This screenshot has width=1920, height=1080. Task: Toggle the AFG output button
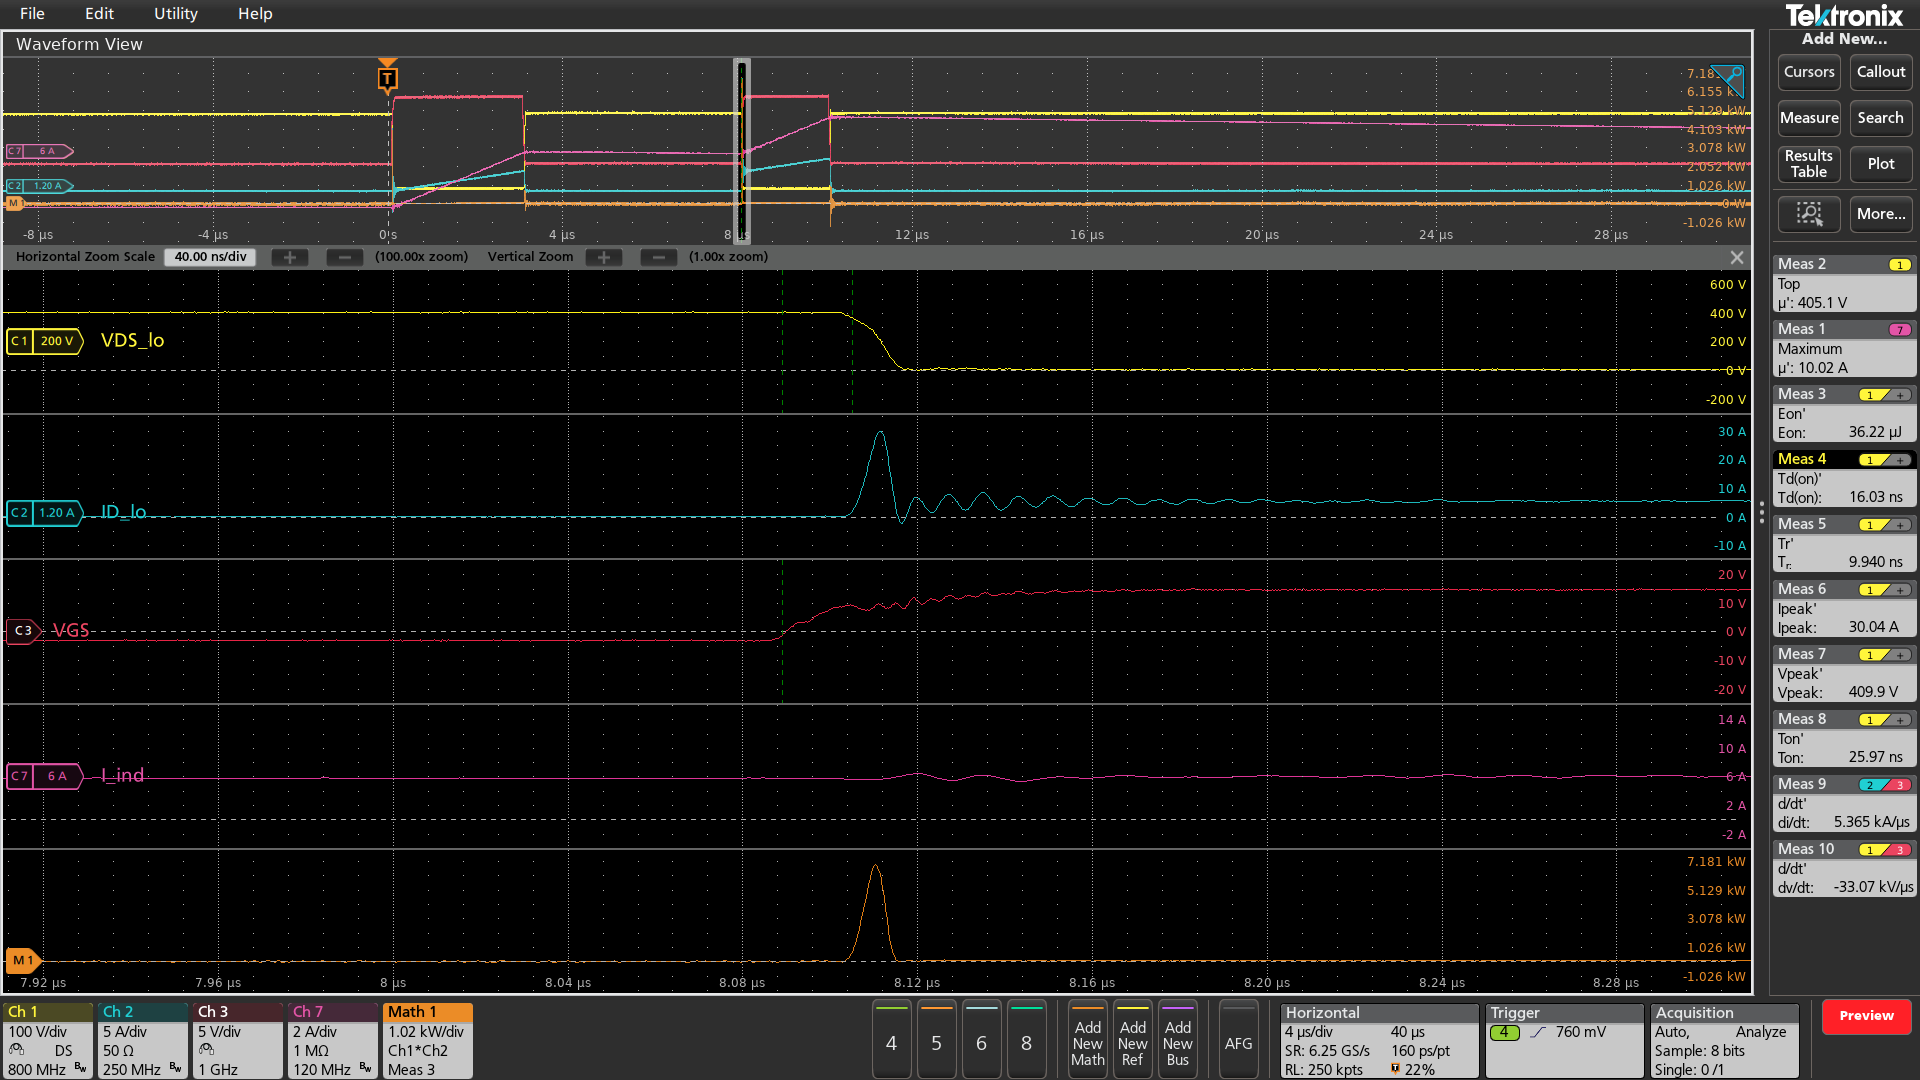pyautogui.click(x=1238, y=1042)
